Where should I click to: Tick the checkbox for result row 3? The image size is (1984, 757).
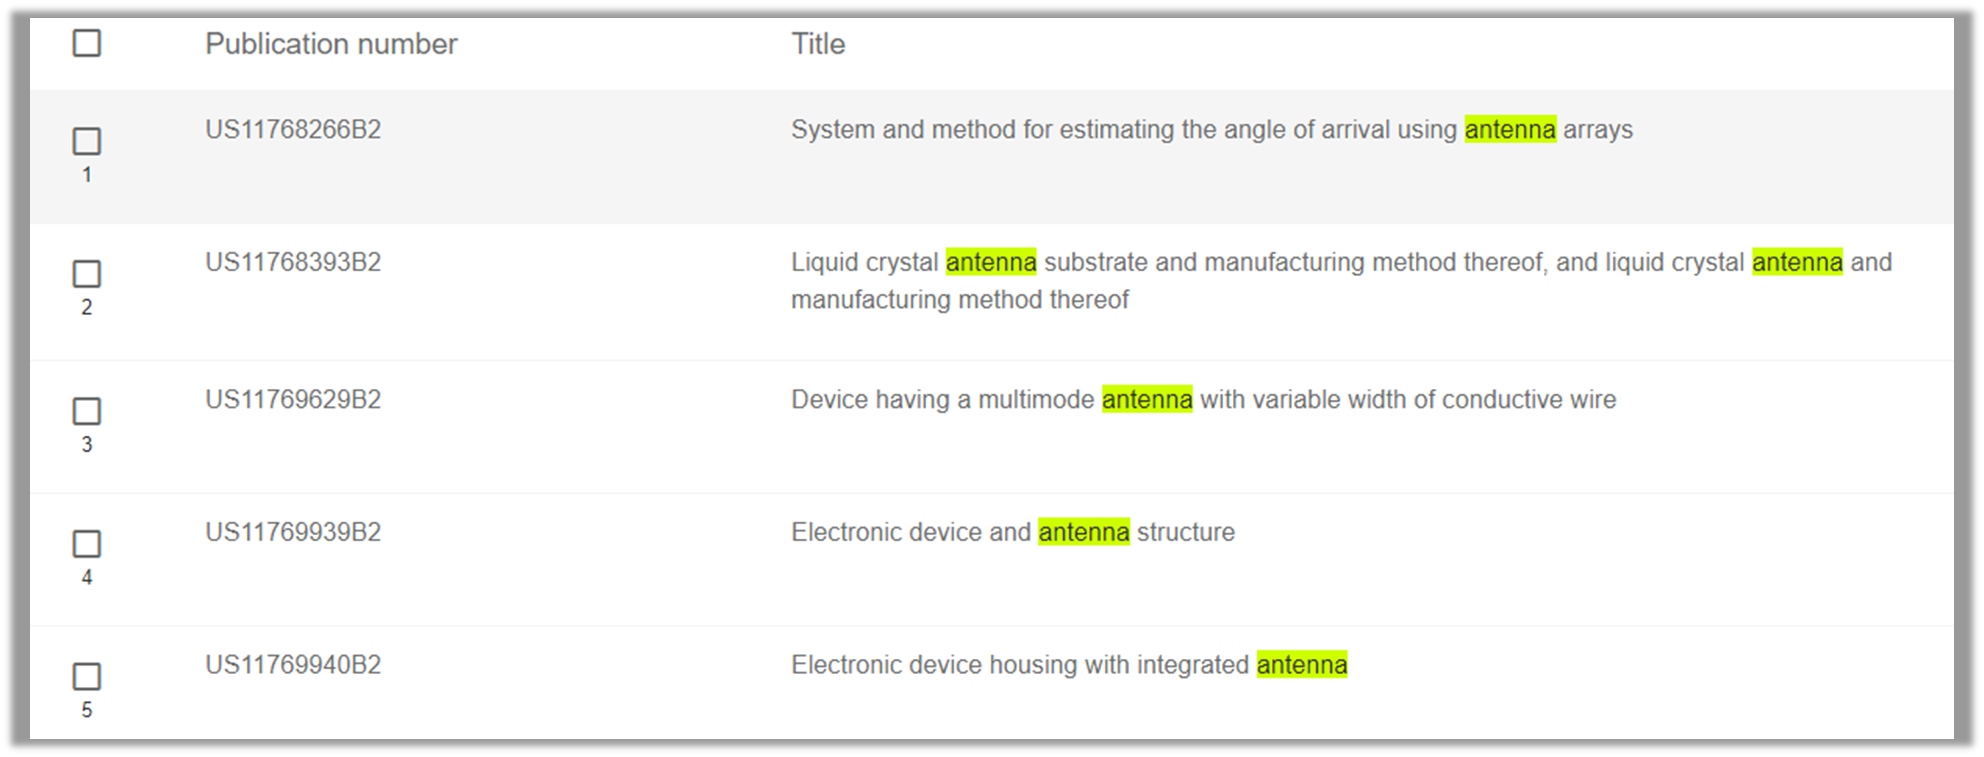pyautogui.click(x=87, y=411)
